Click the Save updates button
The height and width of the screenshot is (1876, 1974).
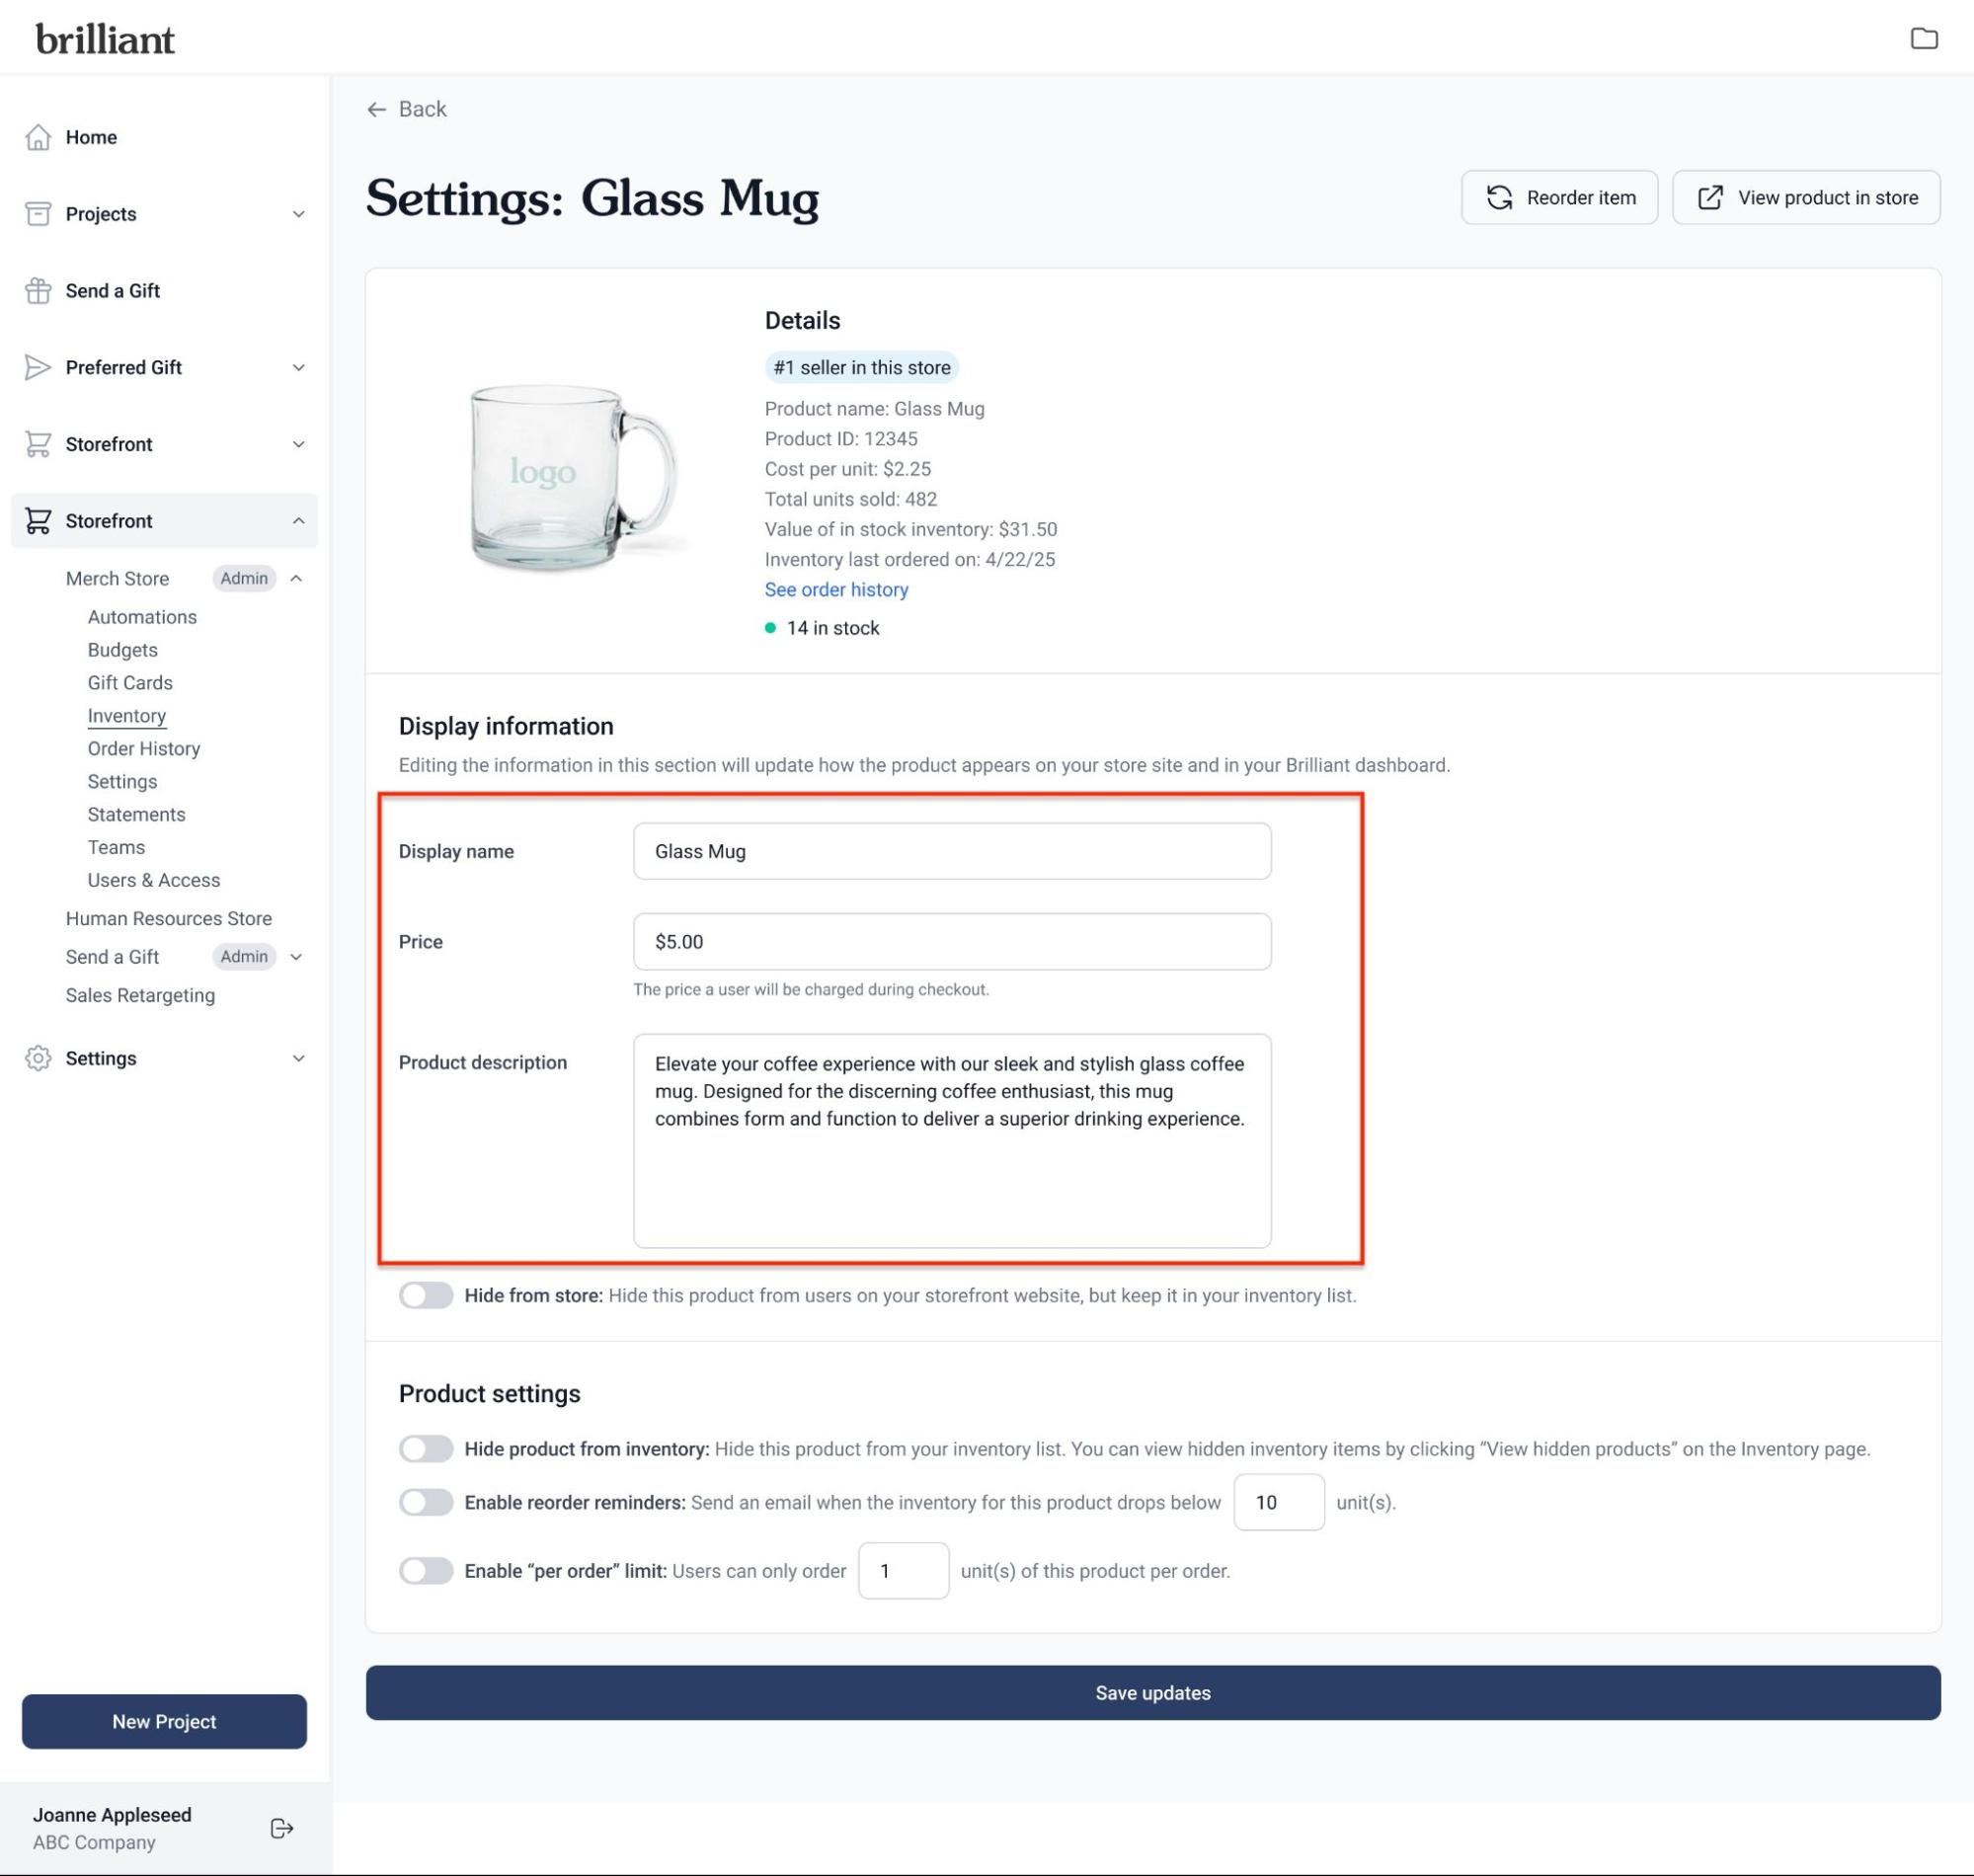click(x=1152, y=1692)
